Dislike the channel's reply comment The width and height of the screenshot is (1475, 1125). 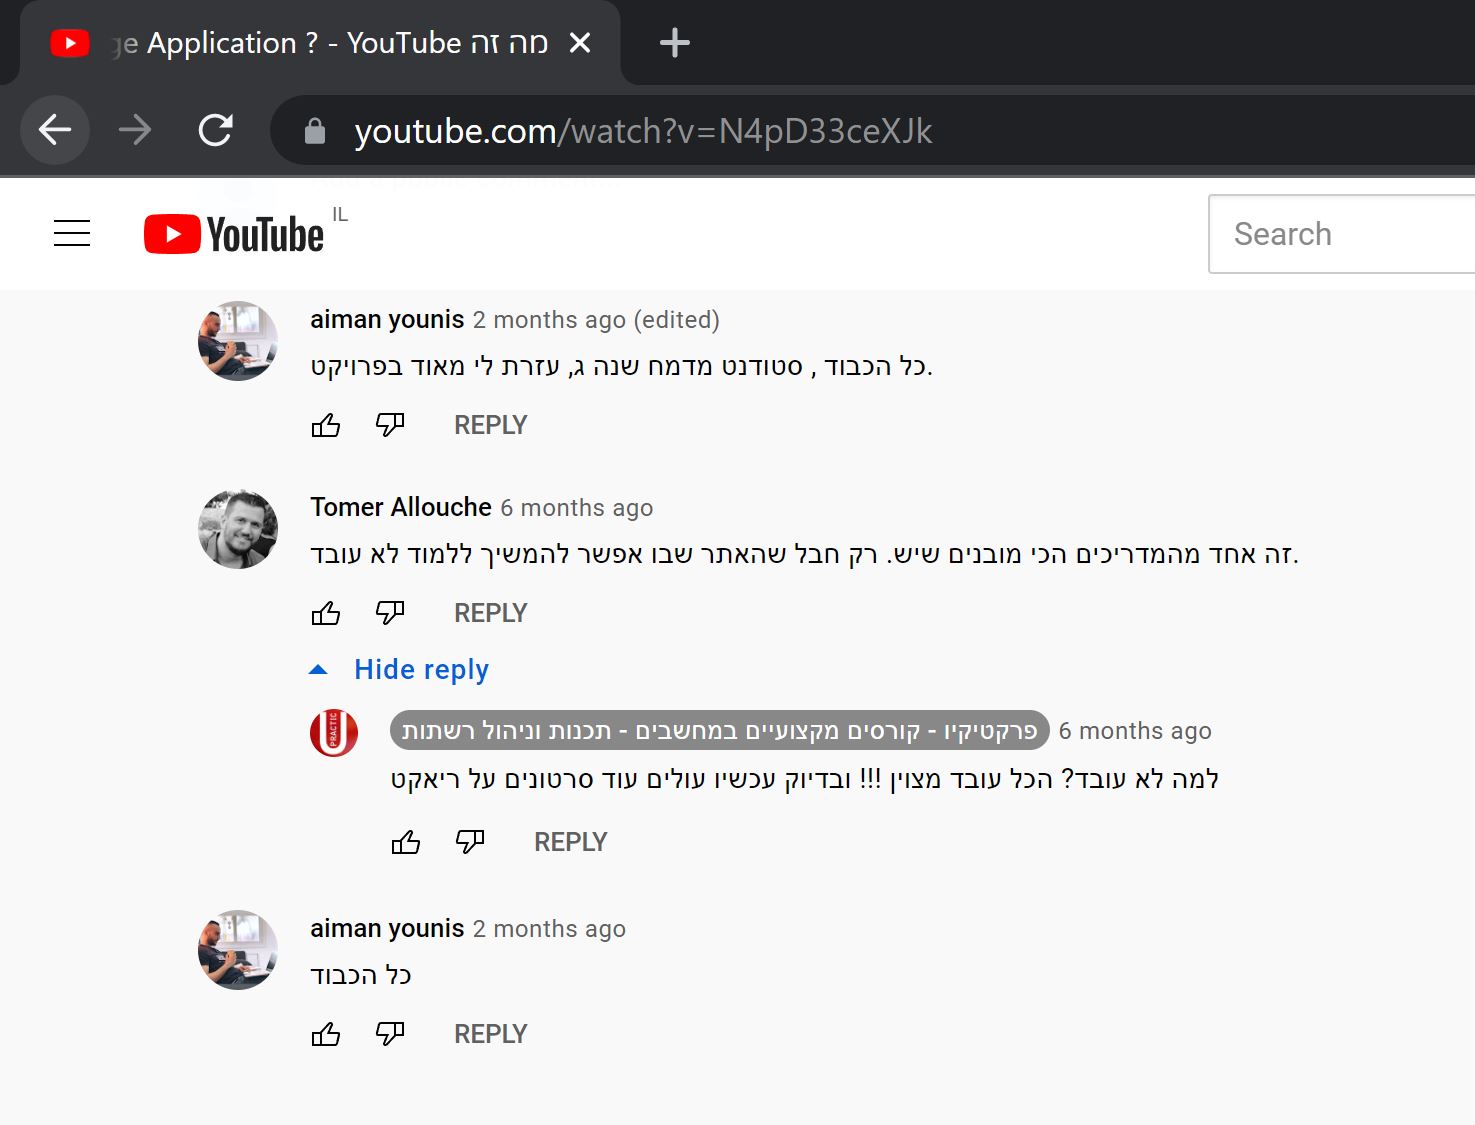tap(470, 842)
